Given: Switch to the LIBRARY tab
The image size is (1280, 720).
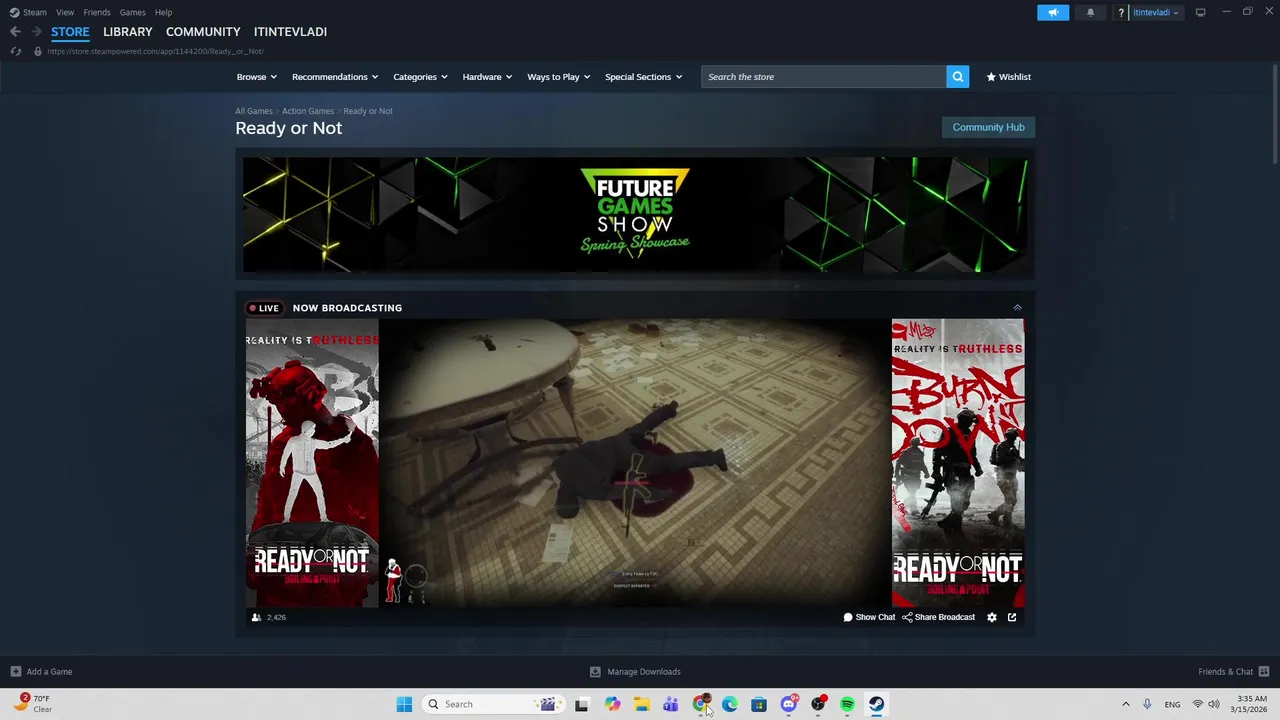Looking at the screenshot, I should (x=128, y=32).
